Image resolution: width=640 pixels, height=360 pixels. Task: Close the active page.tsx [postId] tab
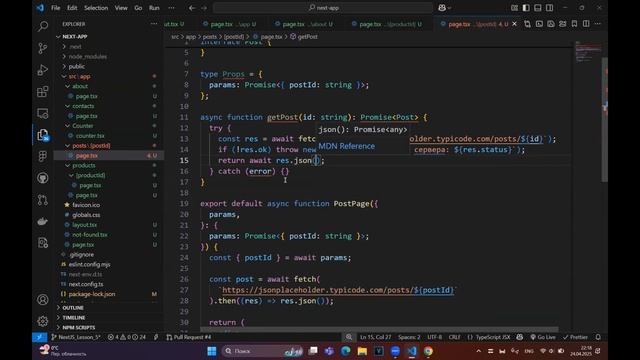514,24
